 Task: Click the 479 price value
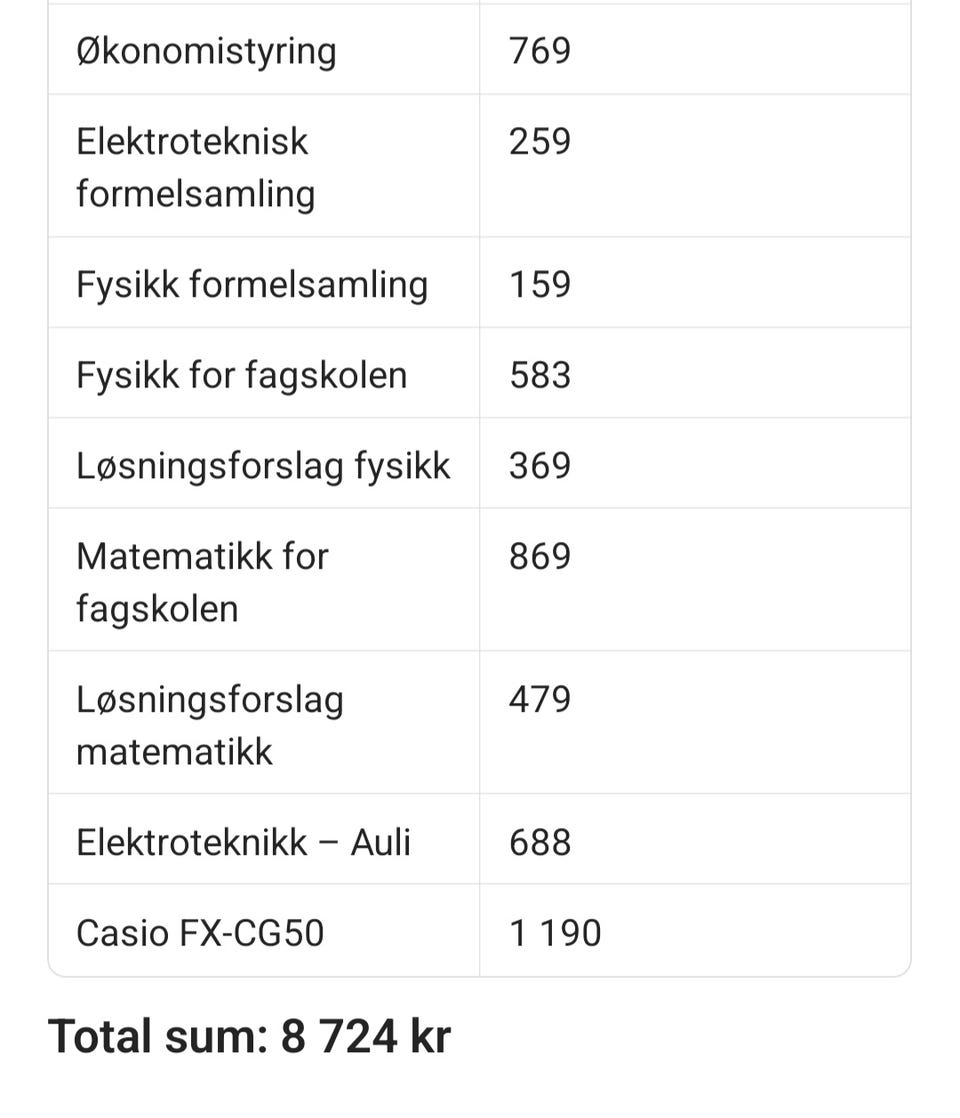[x=540, y=699]
